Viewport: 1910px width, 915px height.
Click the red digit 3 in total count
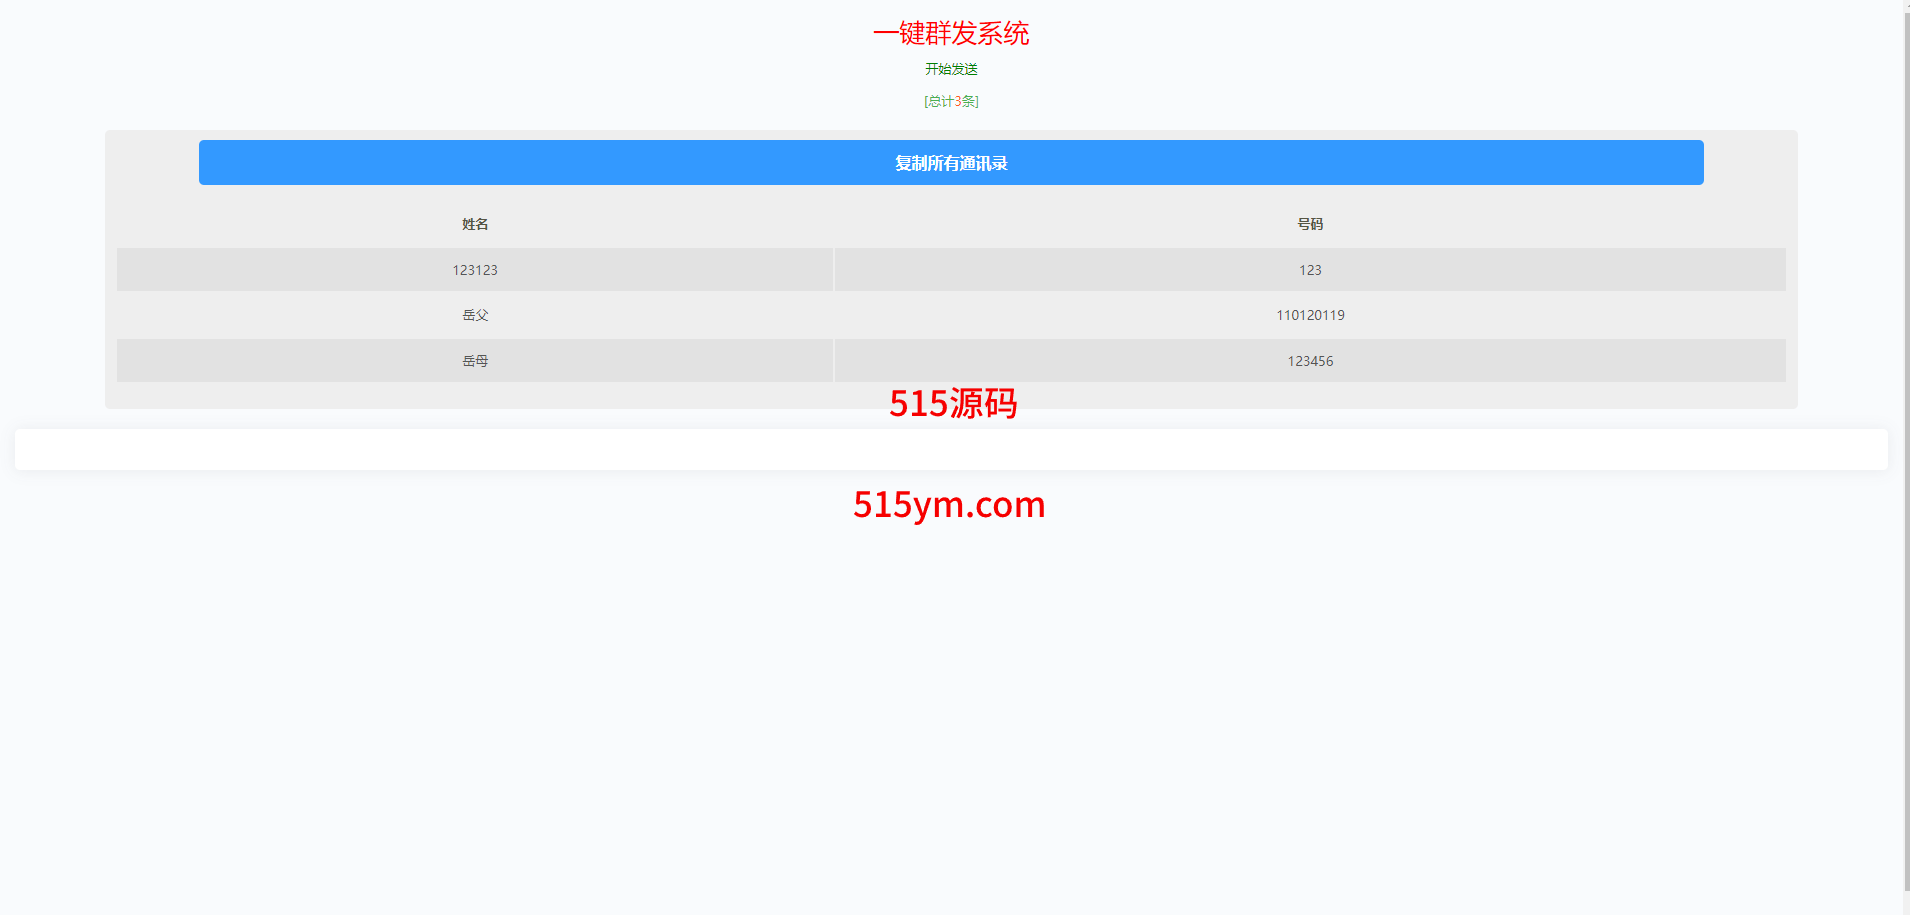(958, 101)
